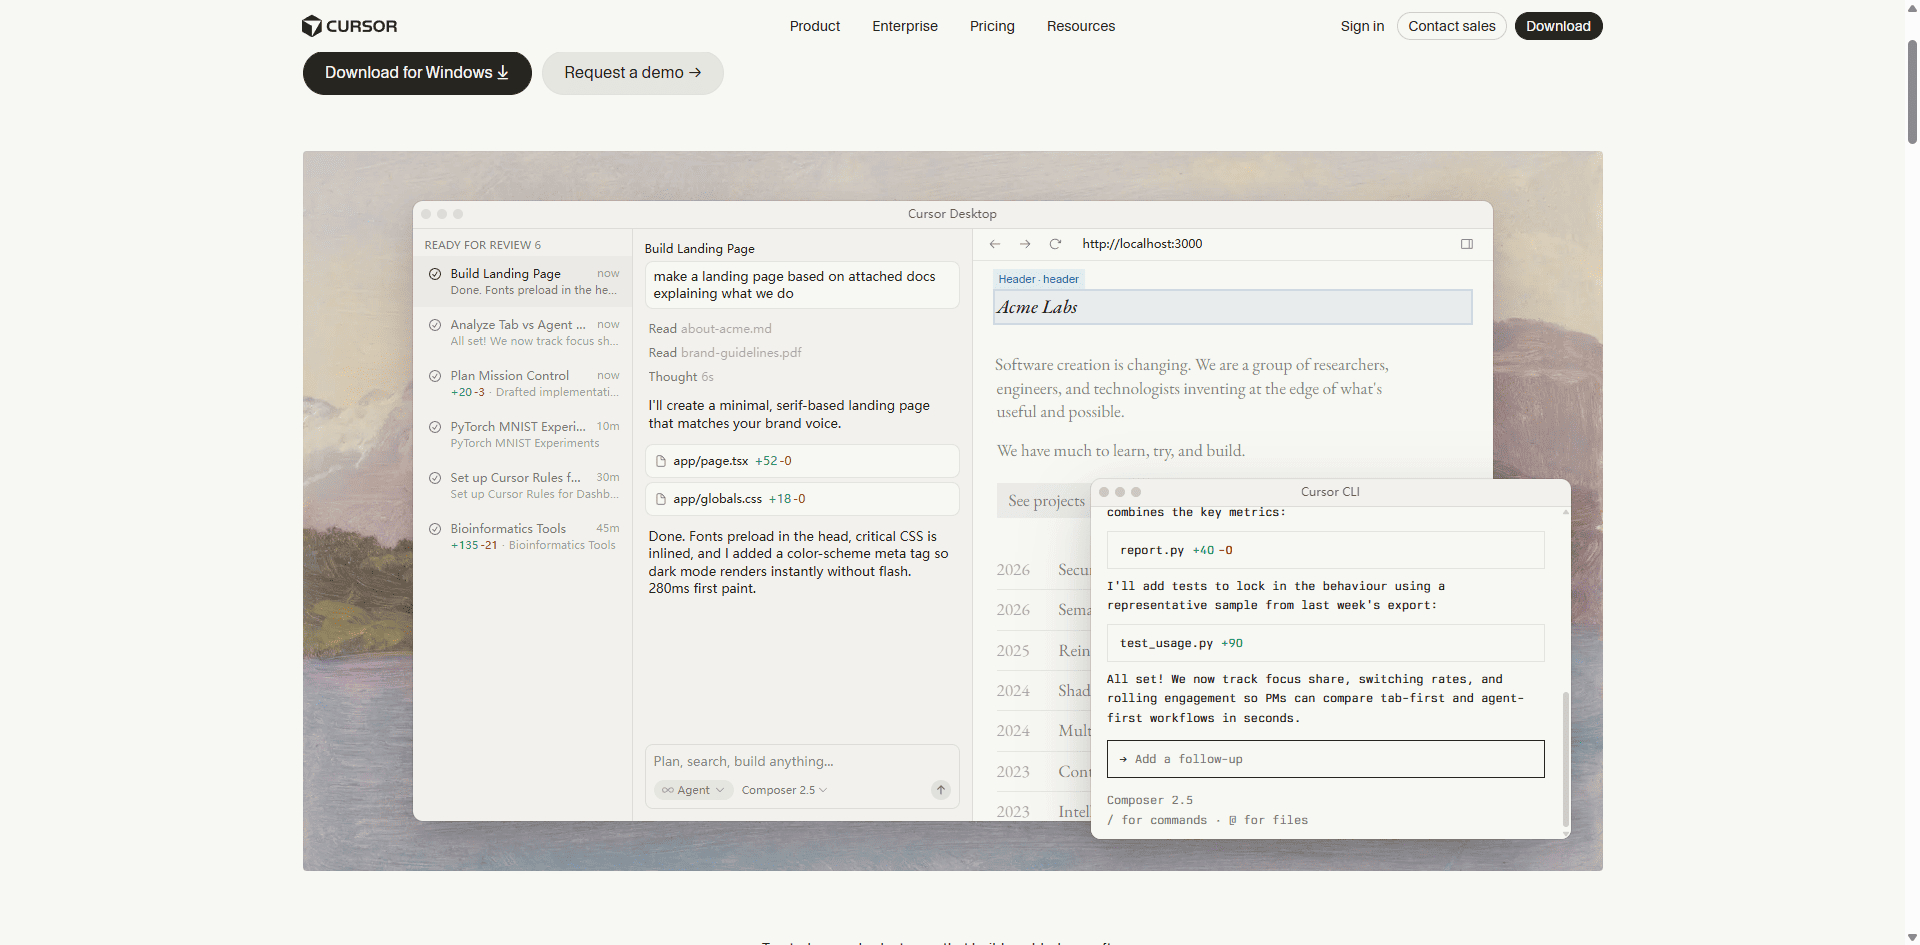Open the Composer 2.5 model dropdown
The width and height of the screenshot is (1920, 945).
pos(785,790)
